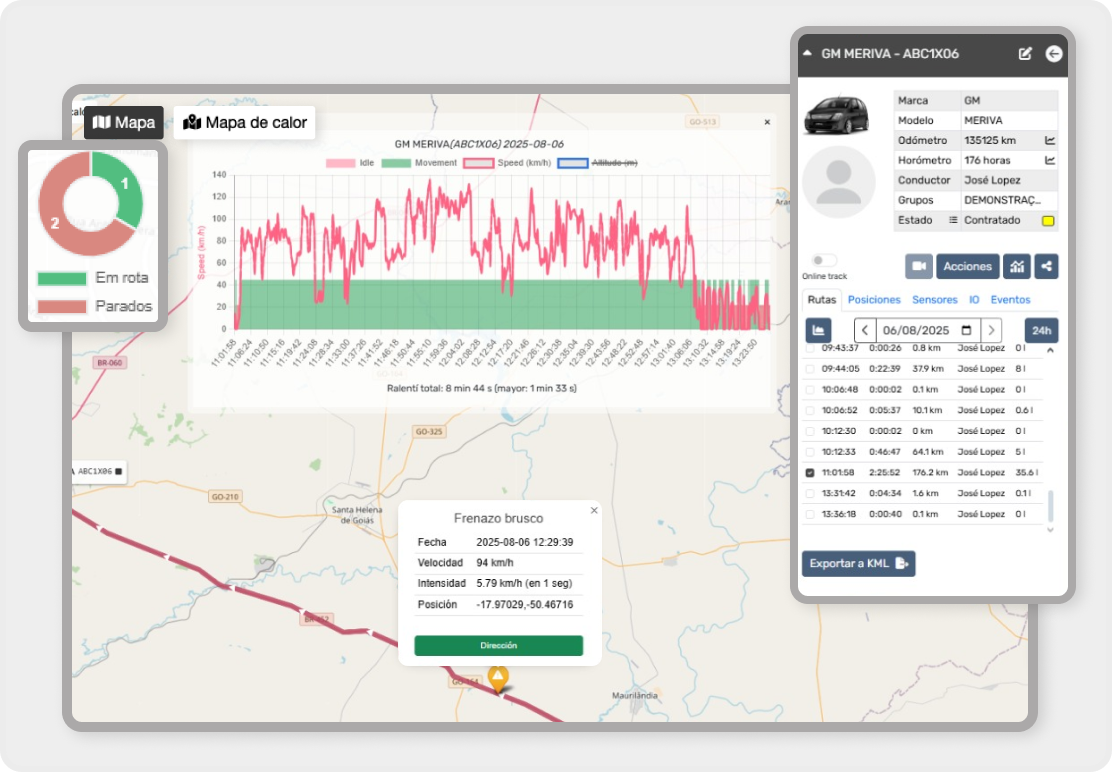Close the speed chart popup

coord(767,122)
